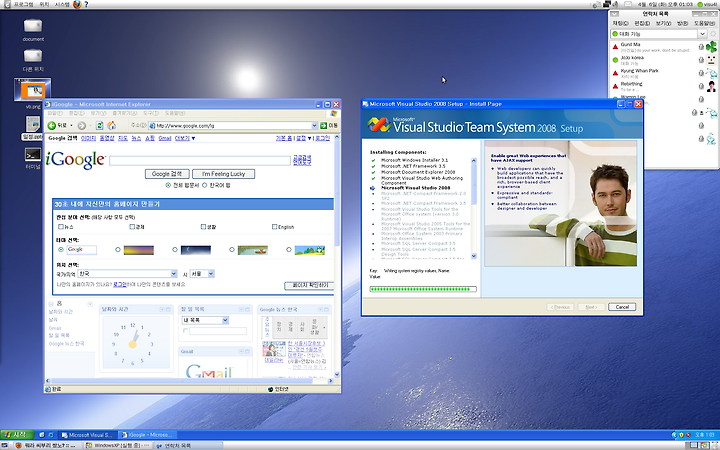Open the status dropdown in contact list window
Viewport: 720px width, 450px height.
[x=702, y=34]
